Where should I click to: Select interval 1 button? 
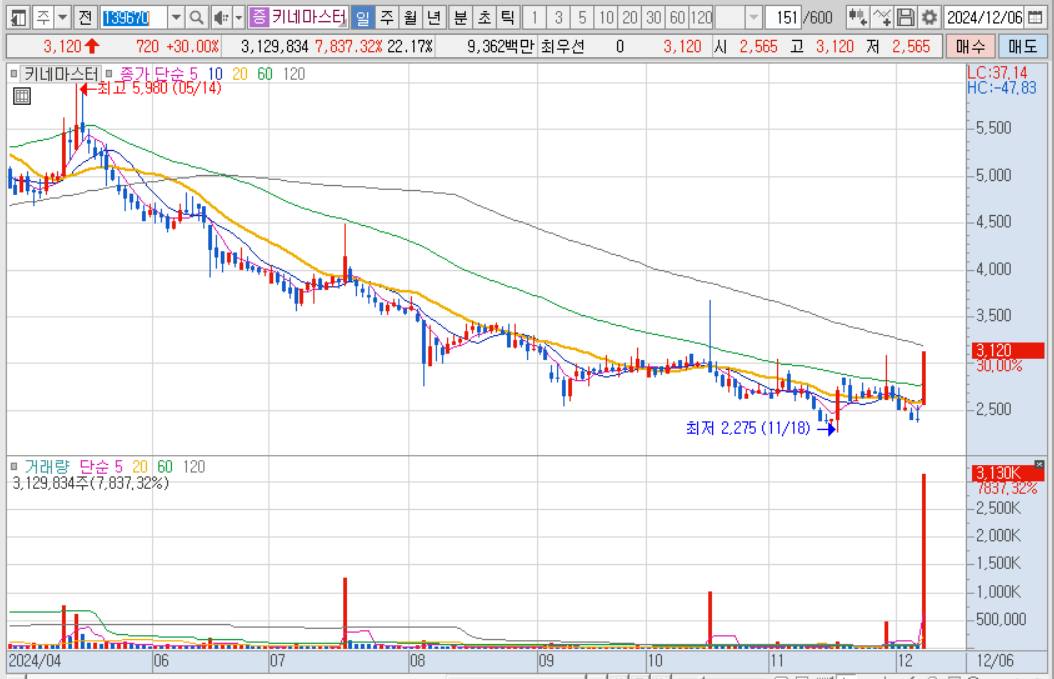point(534,17)
